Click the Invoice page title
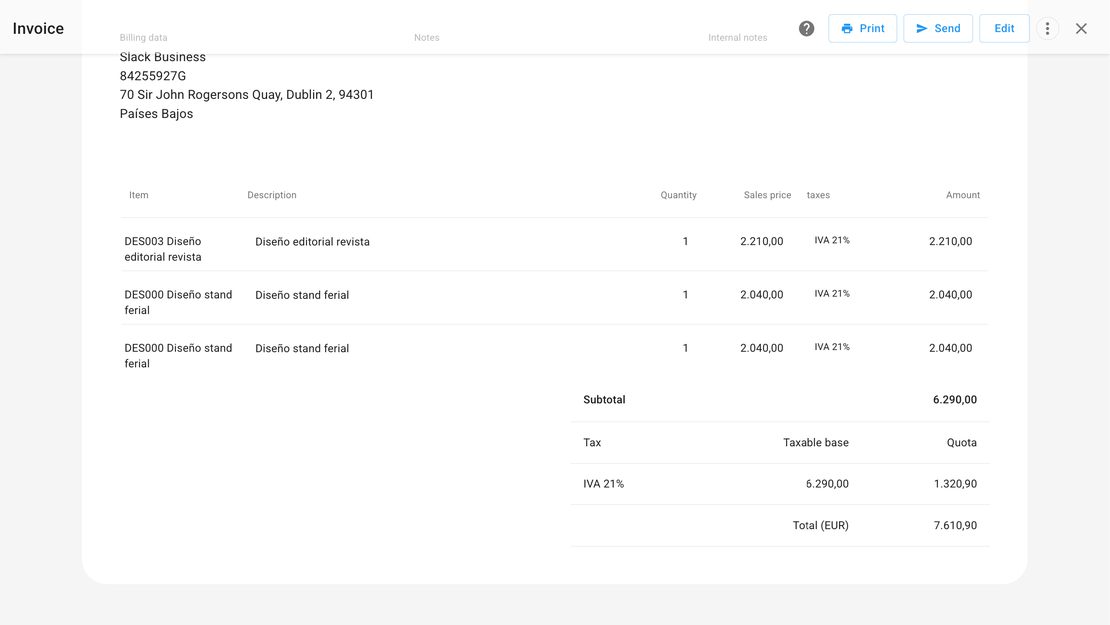 [38, 29]
